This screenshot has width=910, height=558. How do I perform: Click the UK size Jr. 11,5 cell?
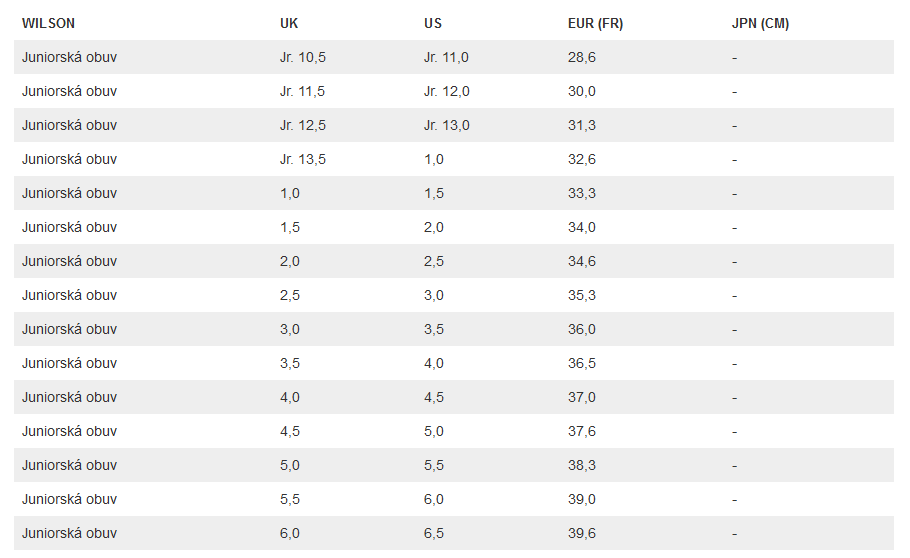click(x=303, y=92)
